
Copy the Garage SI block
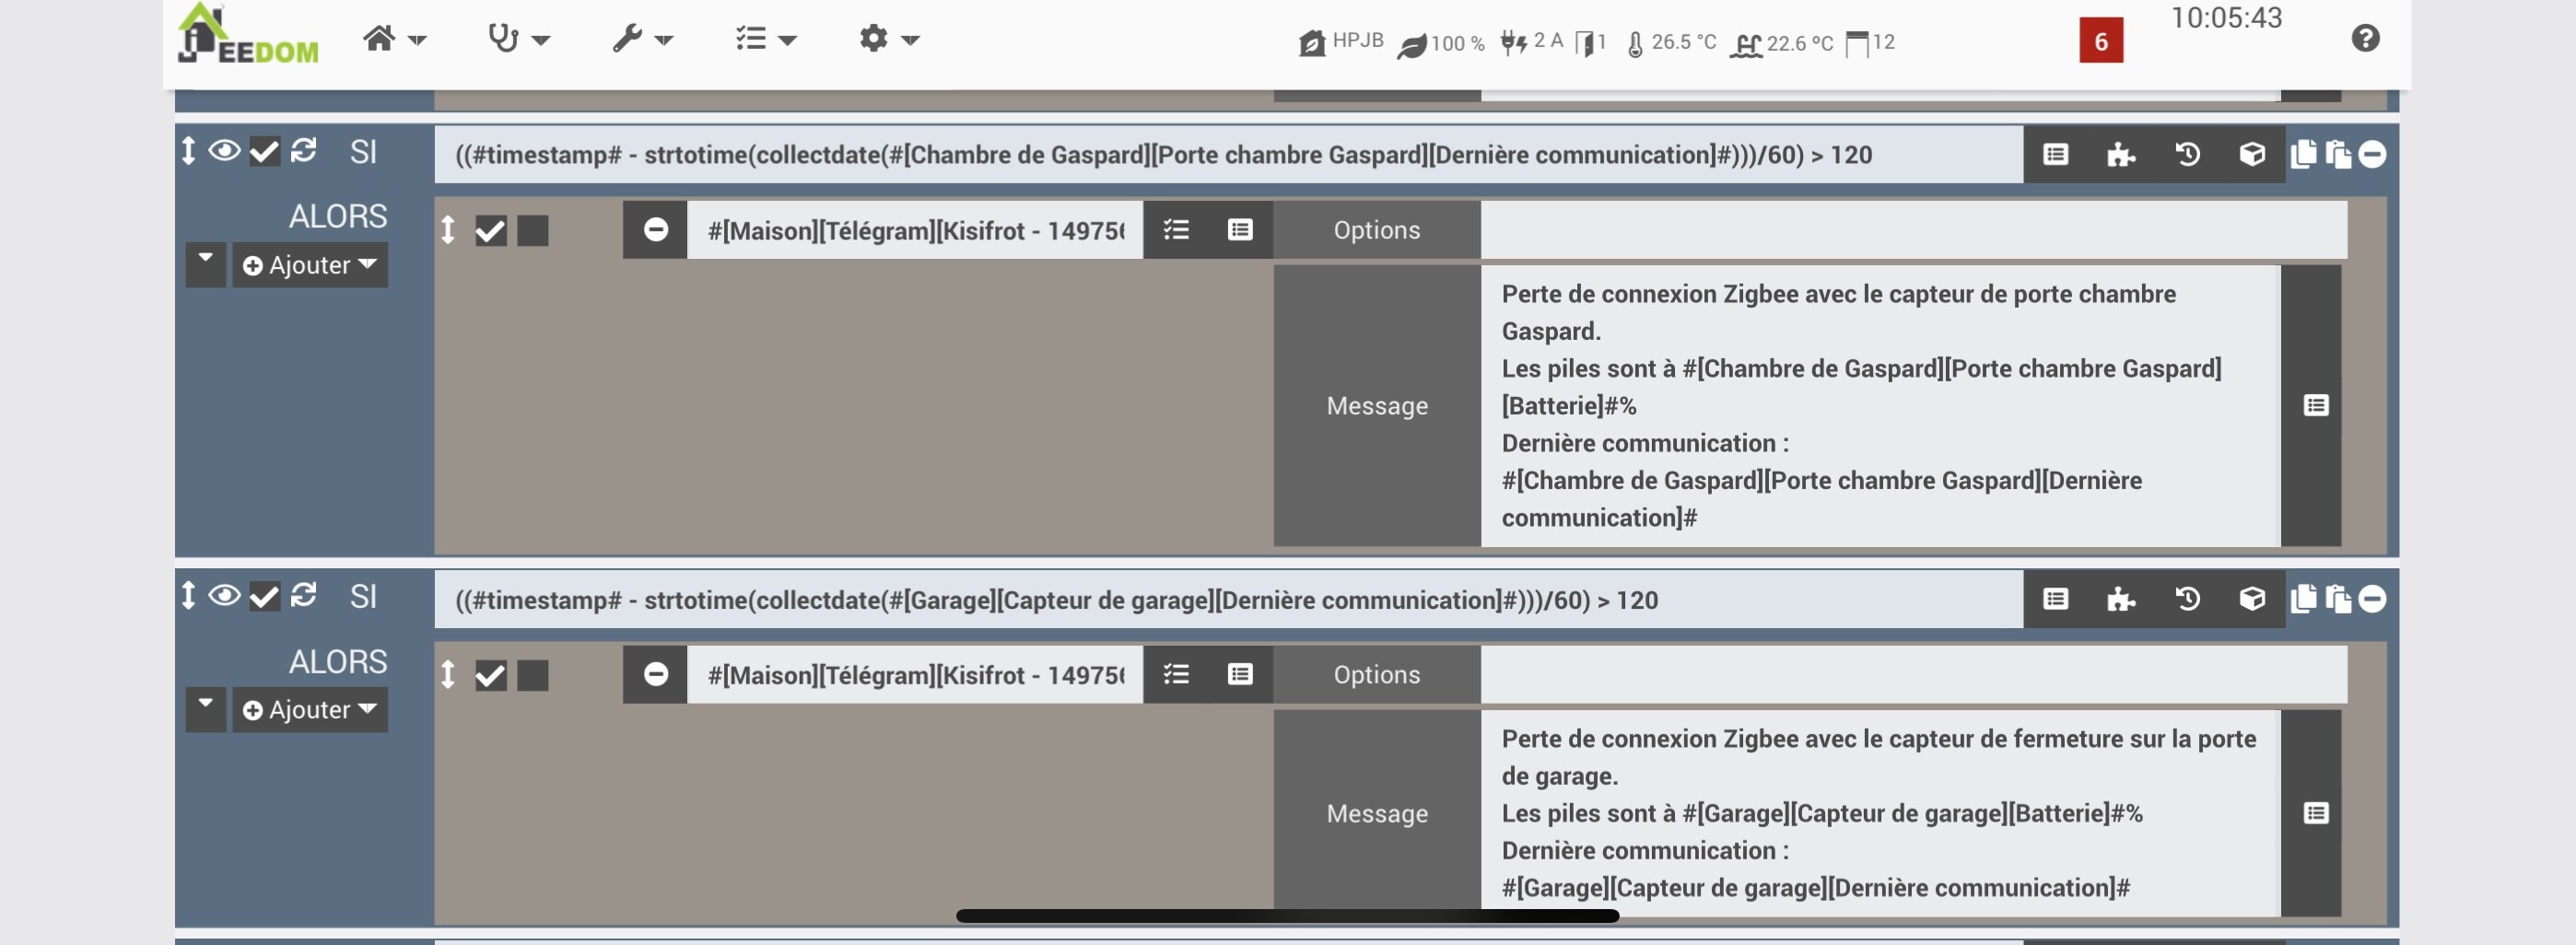click(2303, 599)
